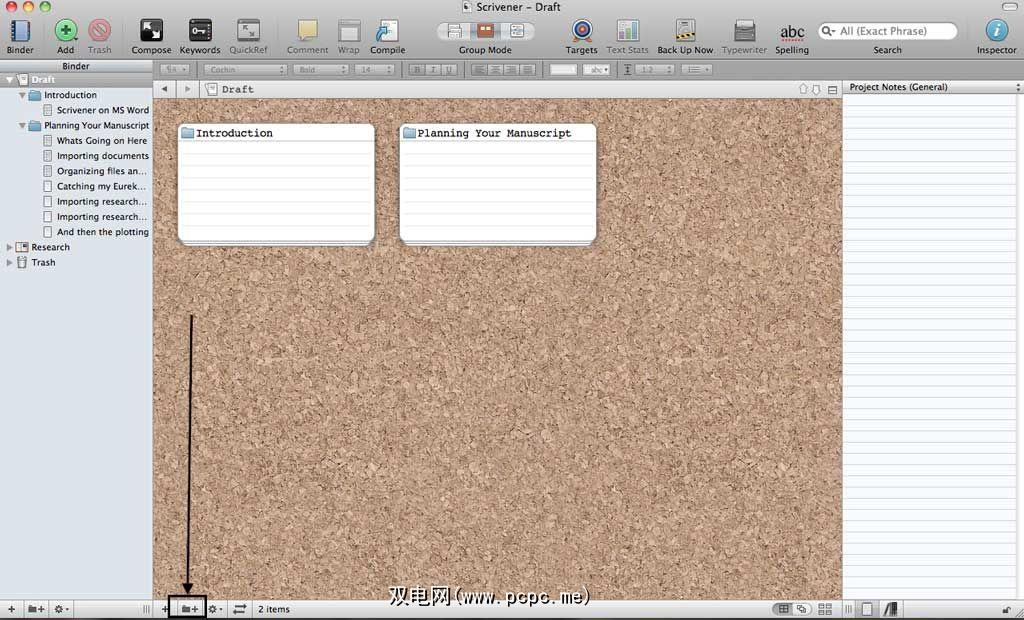Expand the Research folder
This screenshot has width=1024, height=620.
(10, 247)
